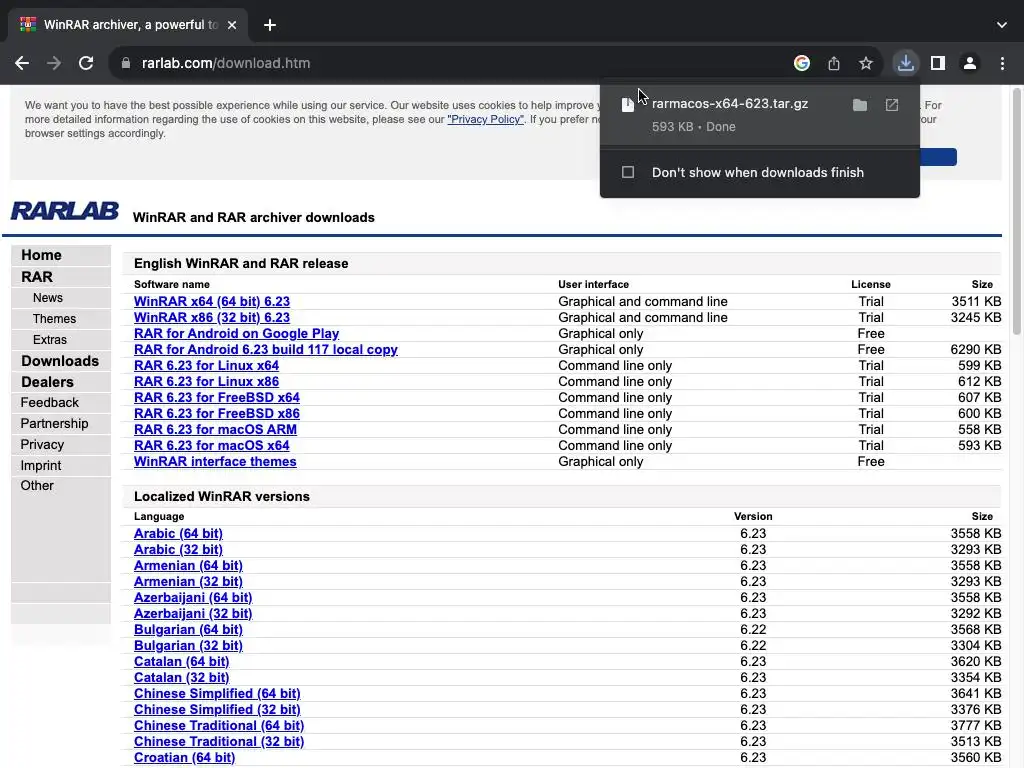Open the Privacy sidebar item
This screenshot has height=768, width=1024.
(x=42, y=445)
